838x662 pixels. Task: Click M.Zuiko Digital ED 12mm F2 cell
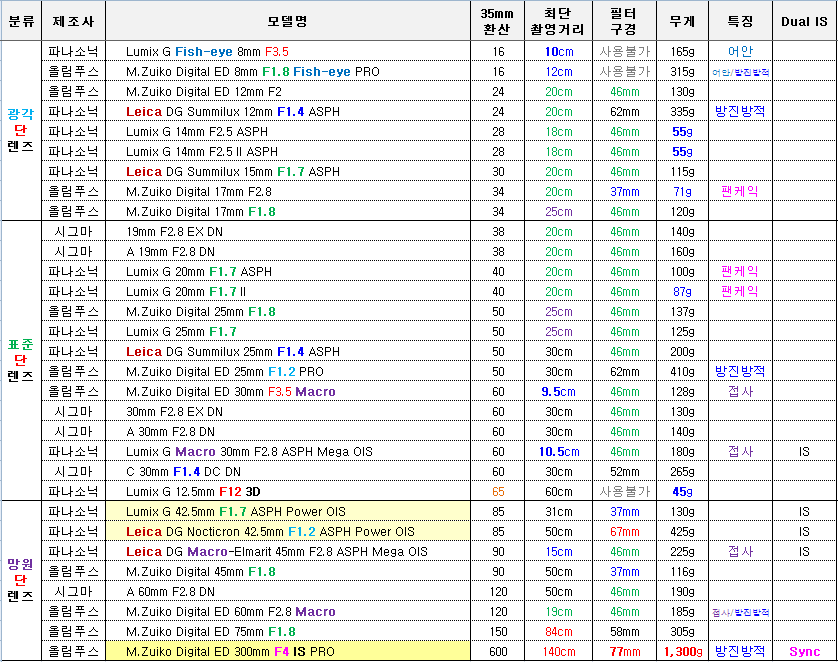click(x=288, y=92)
